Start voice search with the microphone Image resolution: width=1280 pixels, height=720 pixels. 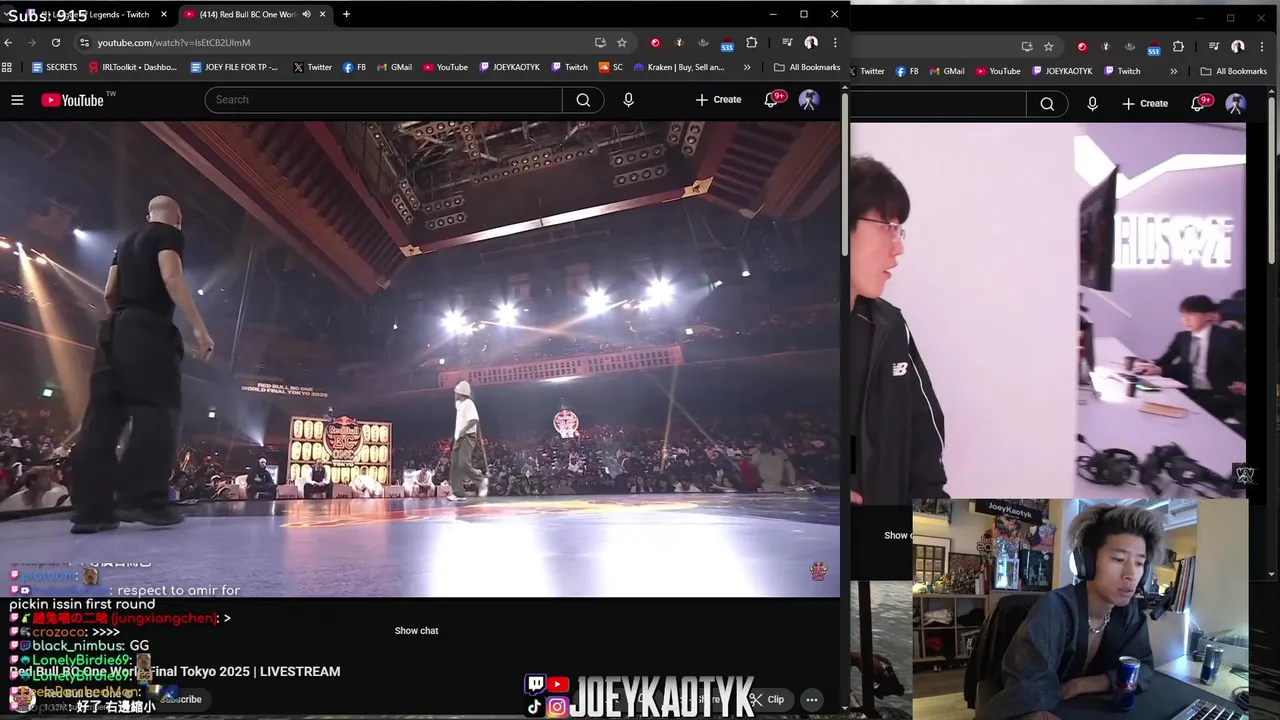click(x=628, y=100)
